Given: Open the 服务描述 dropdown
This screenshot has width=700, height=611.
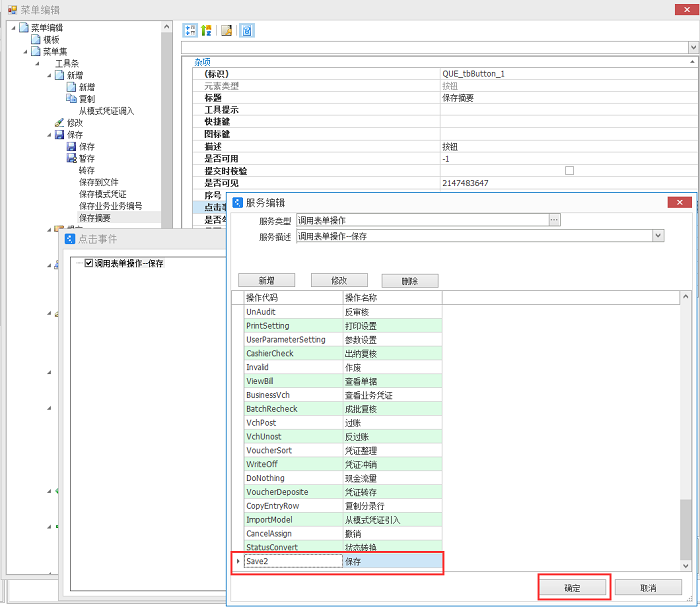Looking at the screenshot, I should pos(657,236).
